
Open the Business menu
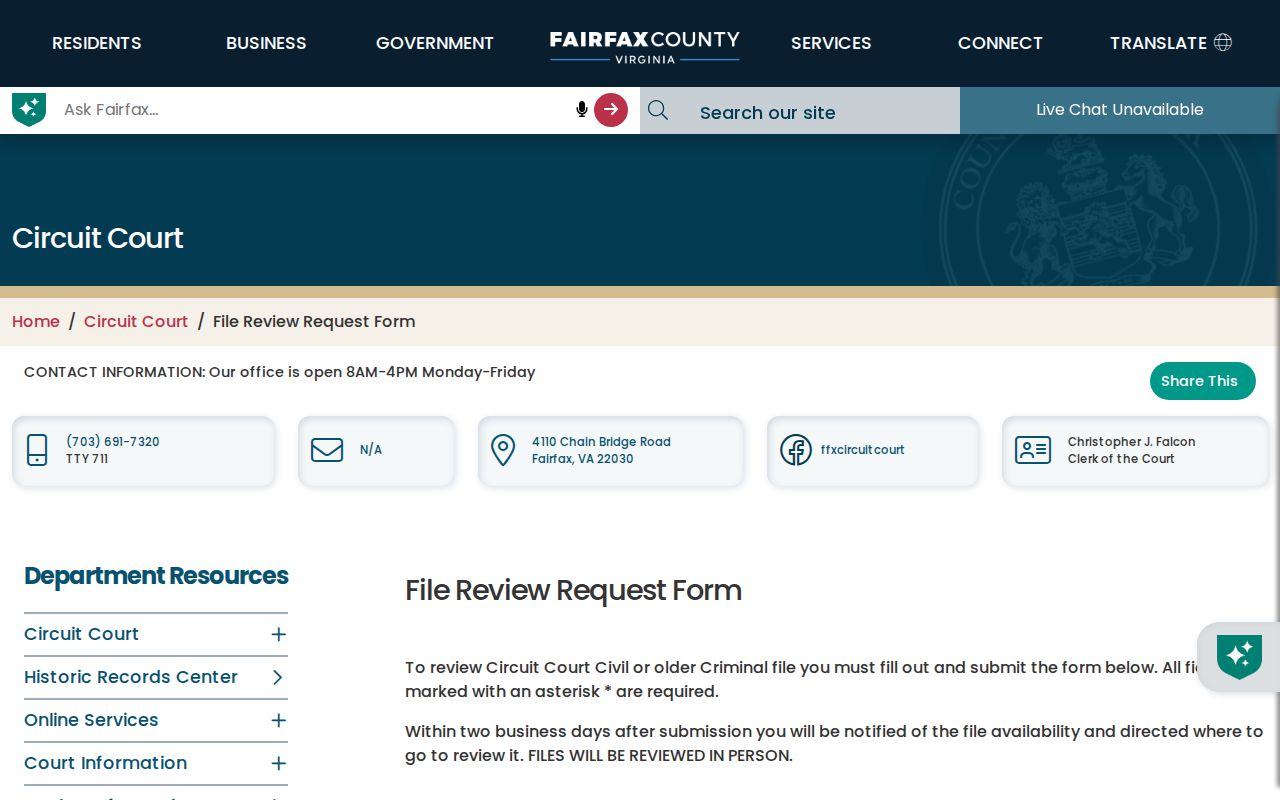coord(266,43)
